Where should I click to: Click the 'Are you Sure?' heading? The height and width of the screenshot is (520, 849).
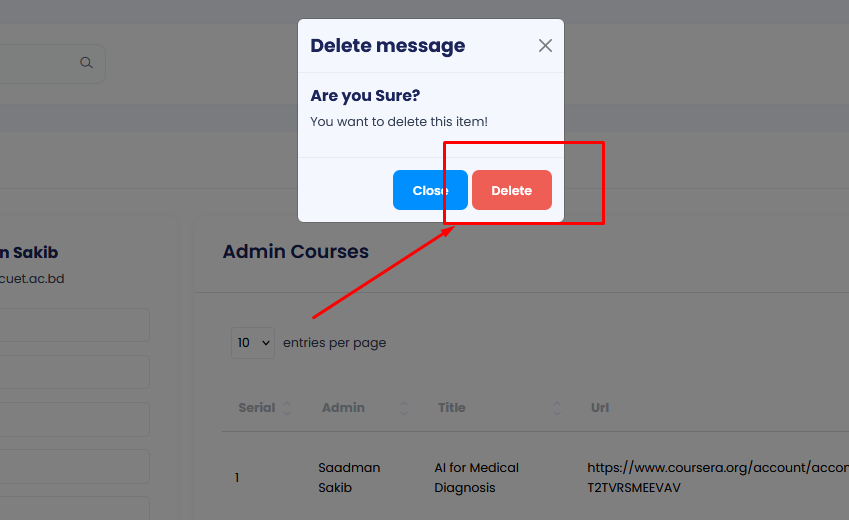365,96
